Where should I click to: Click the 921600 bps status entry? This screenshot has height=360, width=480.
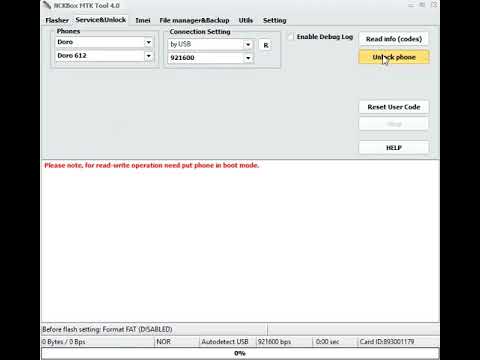(274, 342)
